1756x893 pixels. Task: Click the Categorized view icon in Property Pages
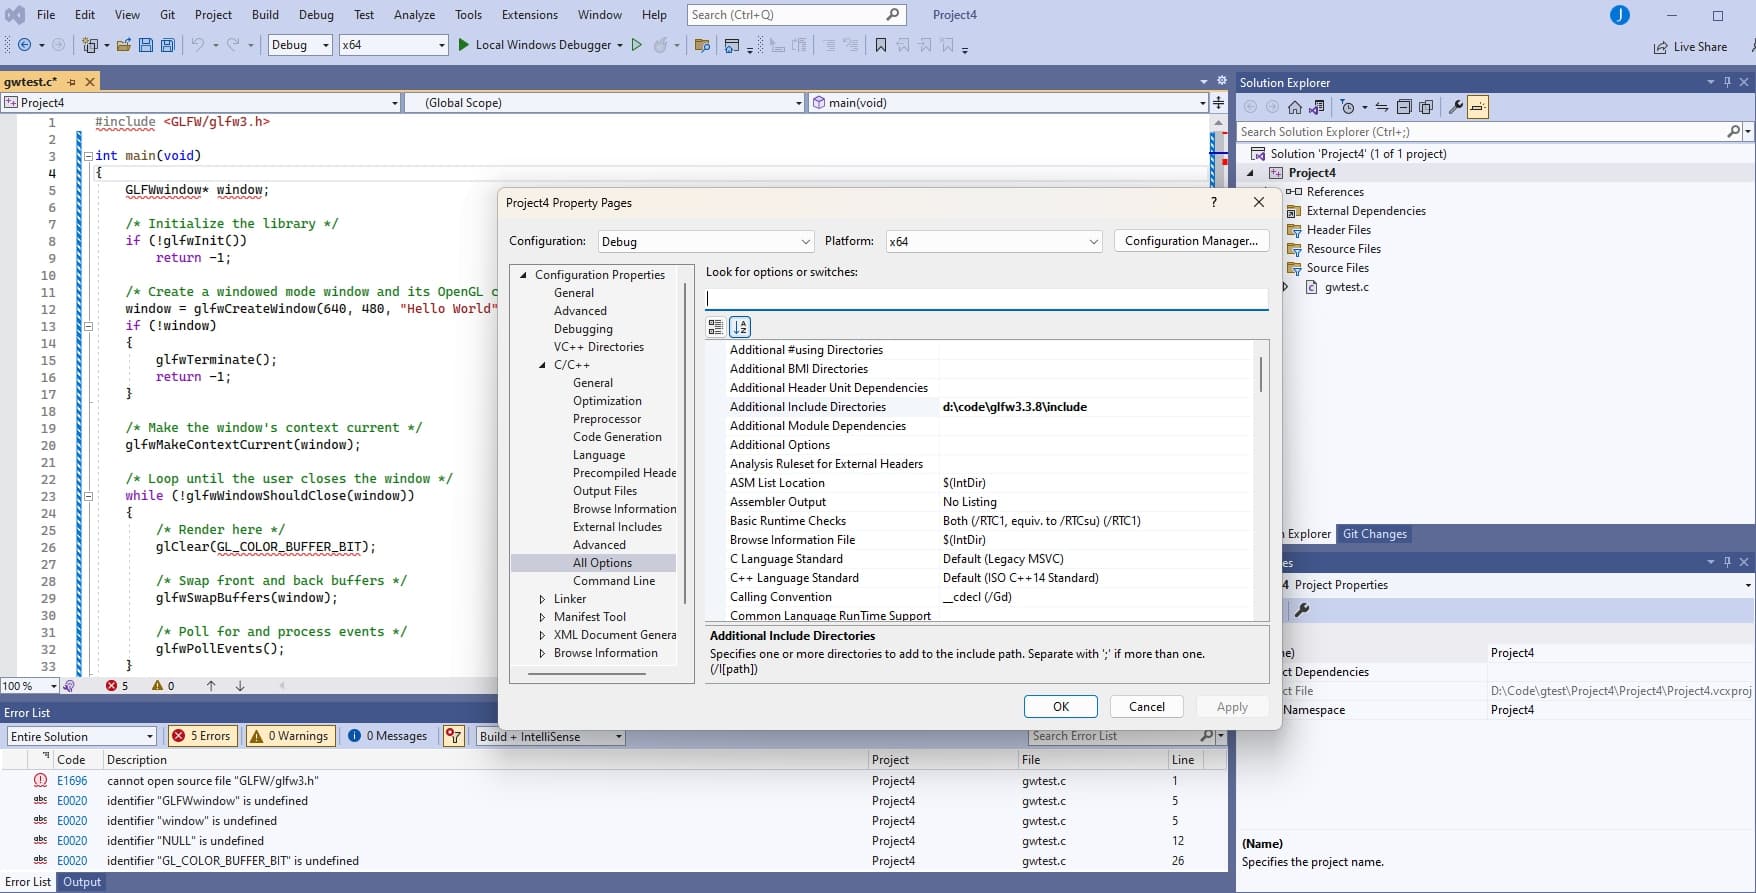715,327
